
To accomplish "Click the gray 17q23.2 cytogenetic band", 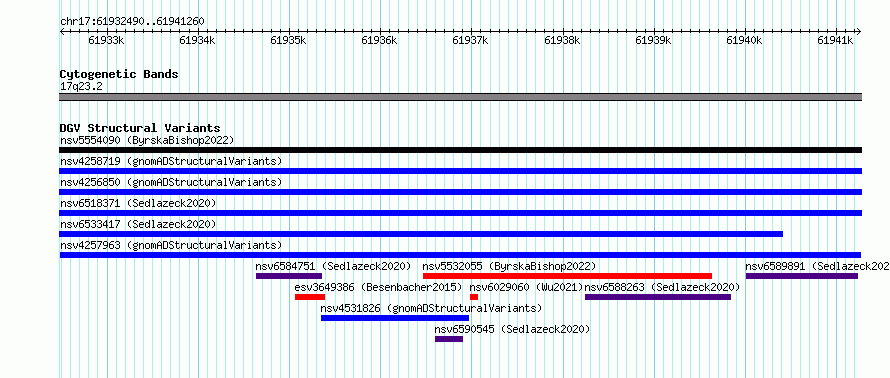I will tap(460, 97).
